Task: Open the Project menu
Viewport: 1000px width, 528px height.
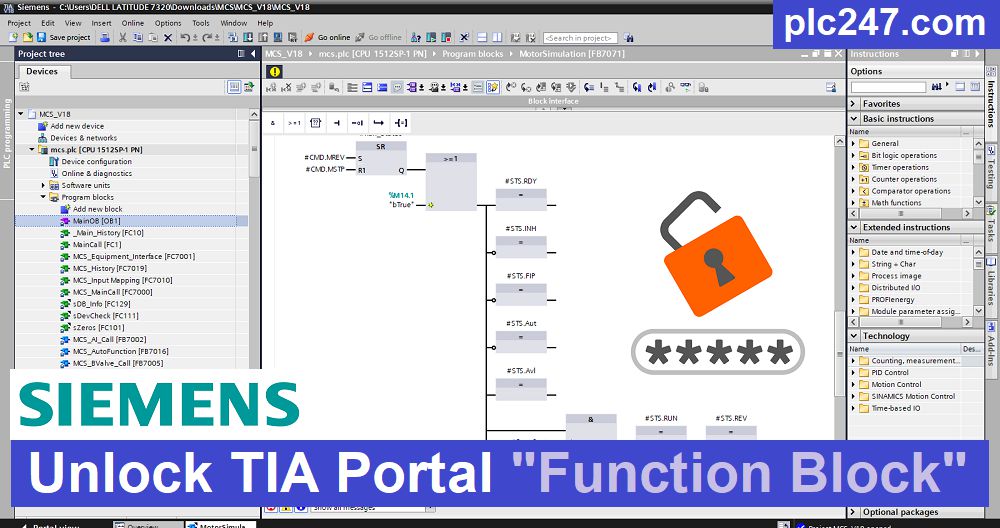Action: point(19,23)
